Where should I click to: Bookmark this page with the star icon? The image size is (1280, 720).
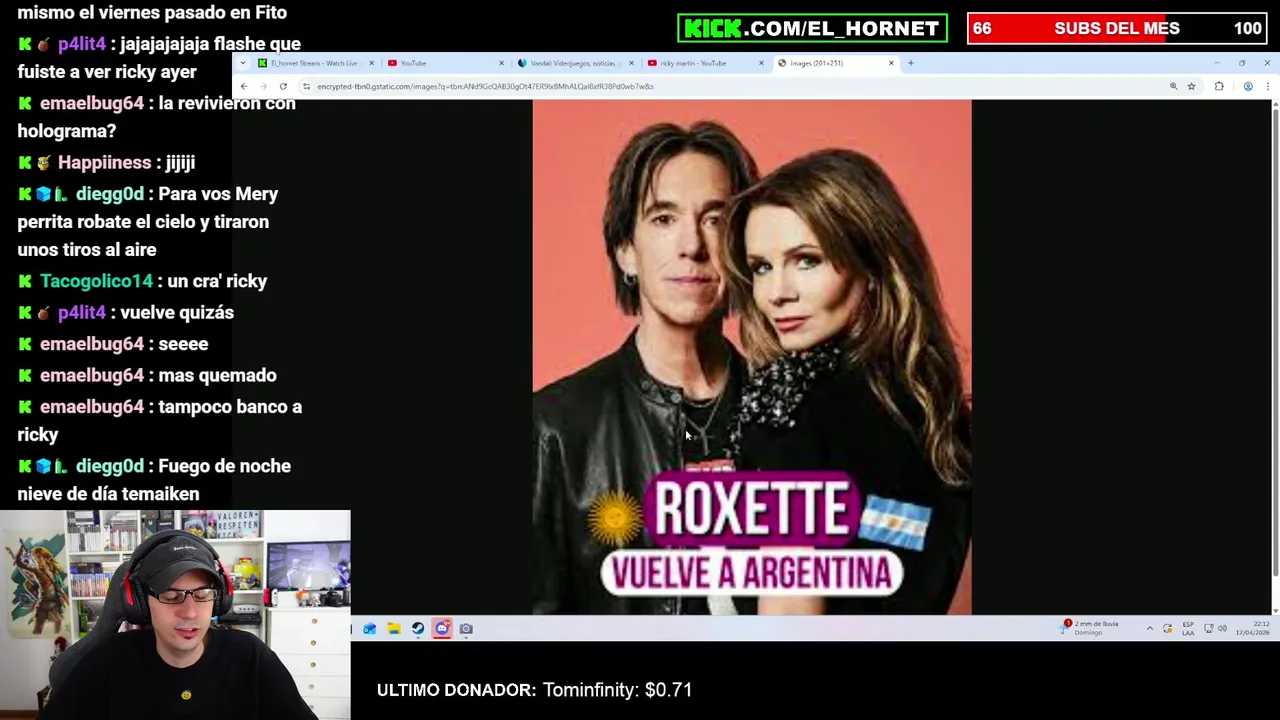(x=1191, y=86)
